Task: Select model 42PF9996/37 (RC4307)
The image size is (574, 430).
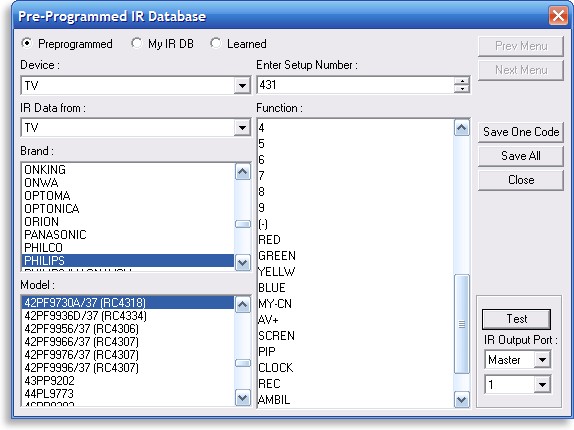Action: click(128, 368)
